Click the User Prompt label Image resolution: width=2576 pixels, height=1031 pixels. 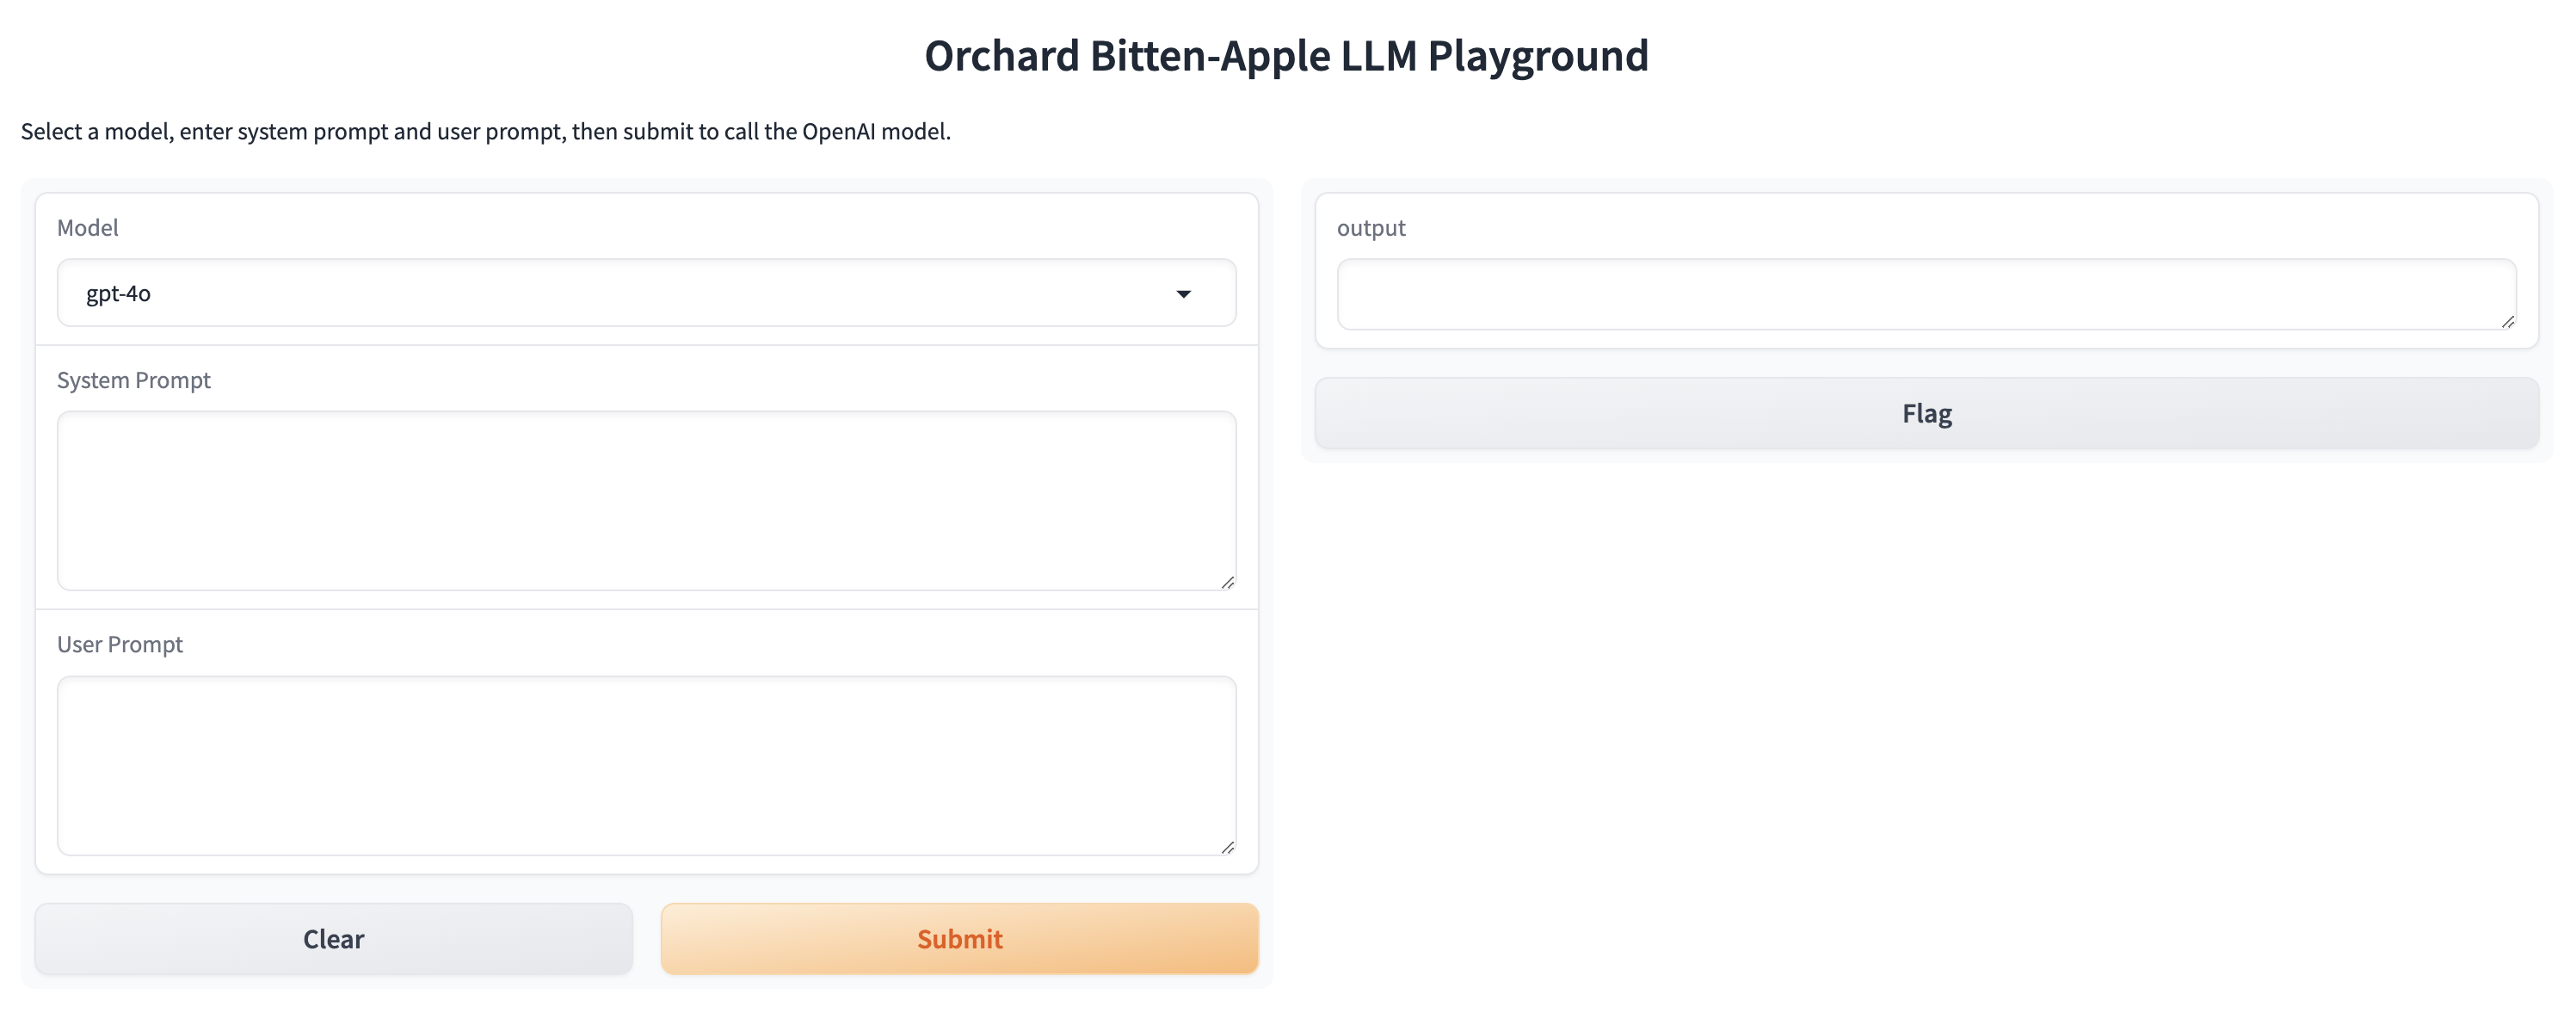(x=119, y=644)
